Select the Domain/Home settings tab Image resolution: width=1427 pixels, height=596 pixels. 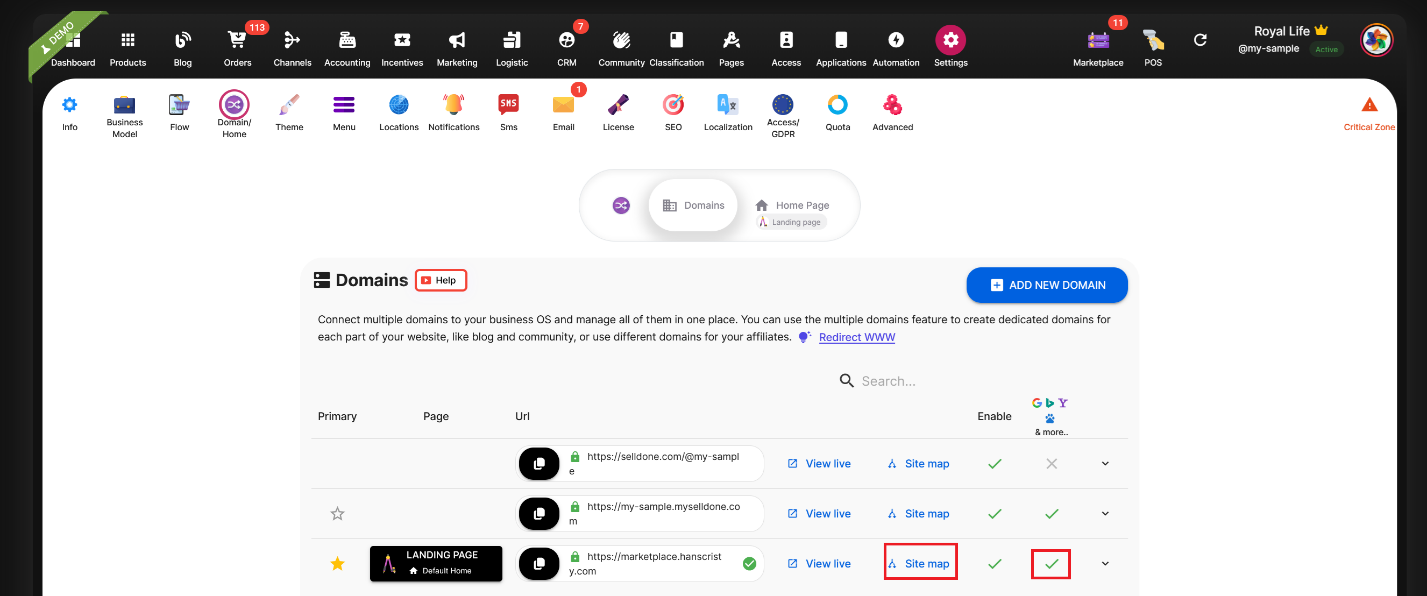tap(234, 115)
